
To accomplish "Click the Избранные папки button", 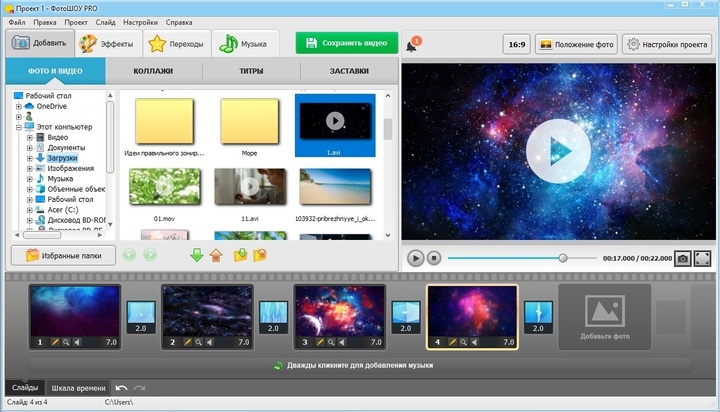I will tap(63, 255).
